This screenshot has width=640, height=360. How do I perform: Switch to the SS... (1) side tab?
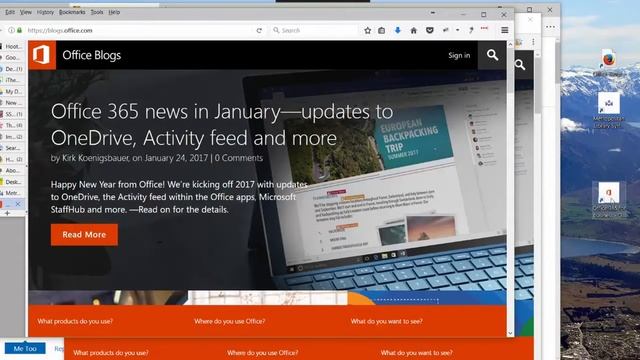[12, 114]
